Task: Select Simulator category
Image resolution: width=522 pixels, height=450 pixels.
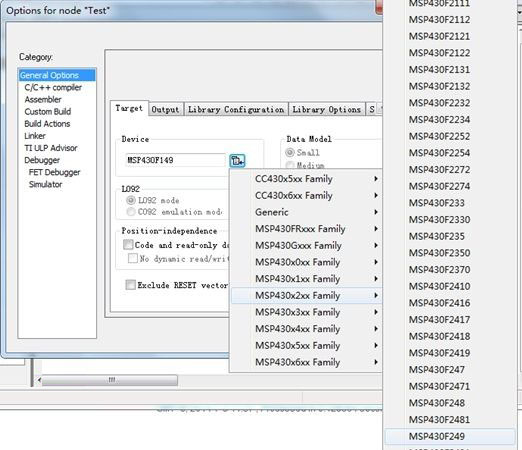Action: pyautogui.click(x=45, y=184)
